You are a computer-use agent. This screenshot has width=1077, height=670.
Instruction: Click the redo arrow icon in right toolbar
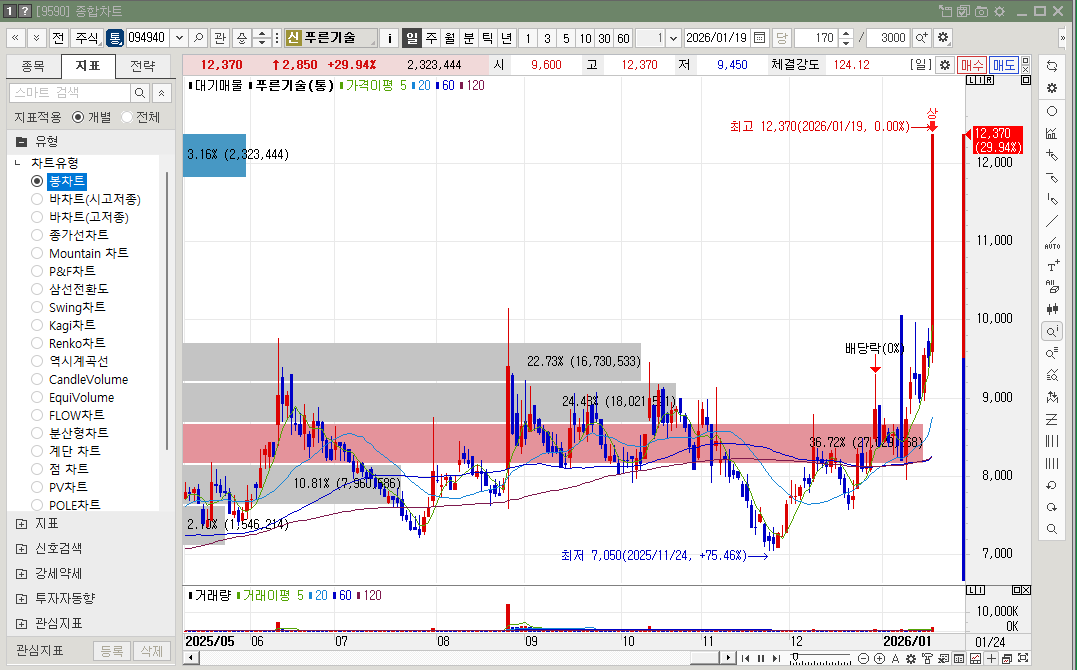pos(1052,507)
